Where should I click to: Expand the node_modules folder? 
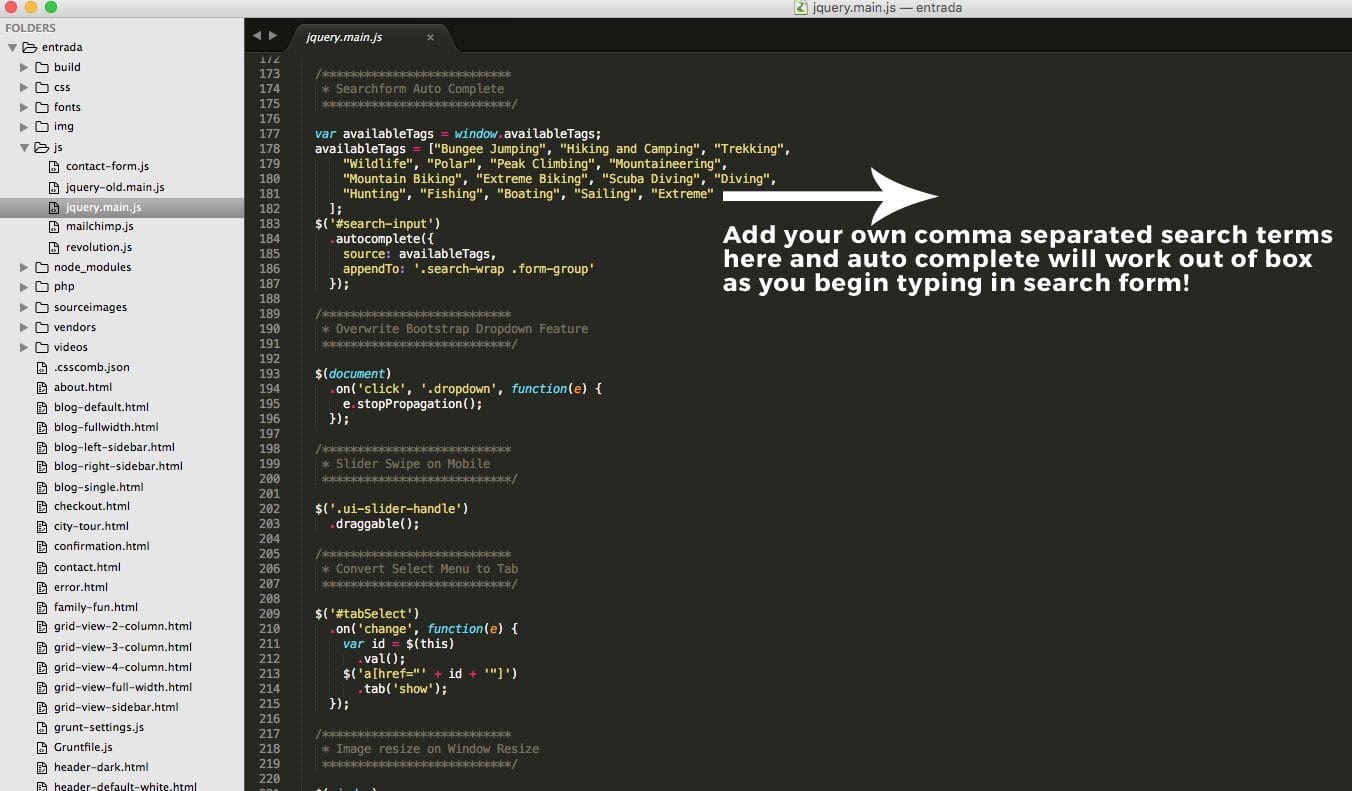(25, 267)
